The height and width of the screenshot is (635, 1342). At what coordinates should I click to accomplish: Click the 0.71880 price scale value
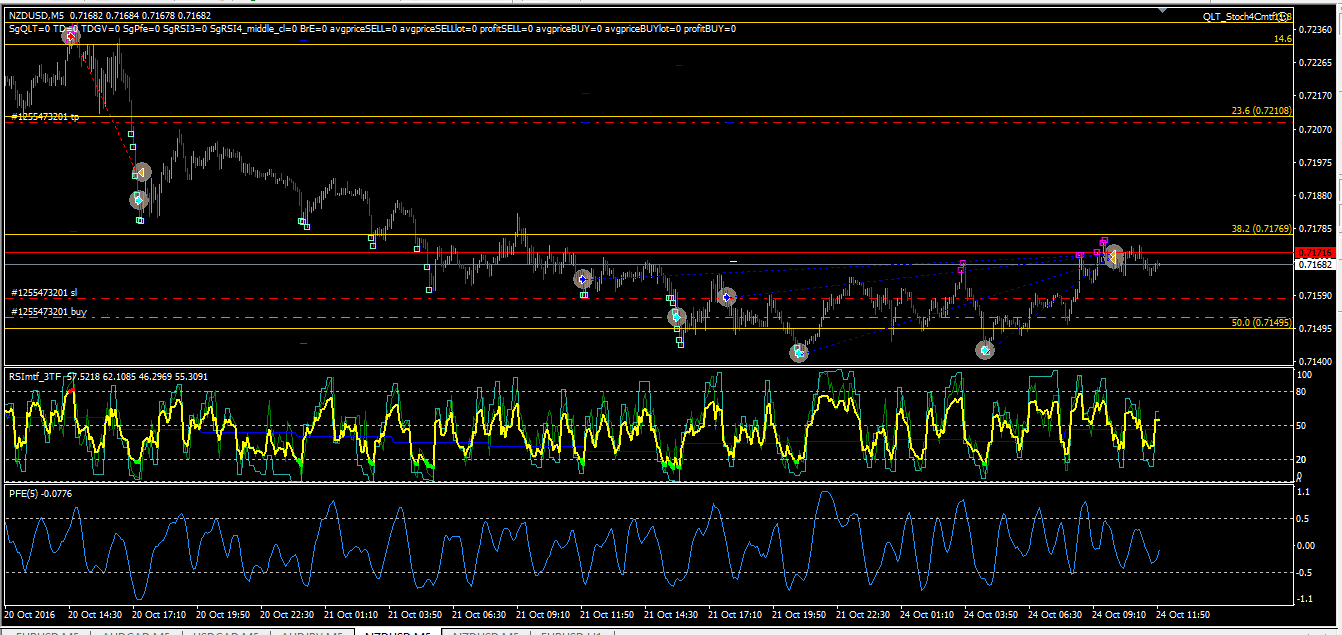1313,196
